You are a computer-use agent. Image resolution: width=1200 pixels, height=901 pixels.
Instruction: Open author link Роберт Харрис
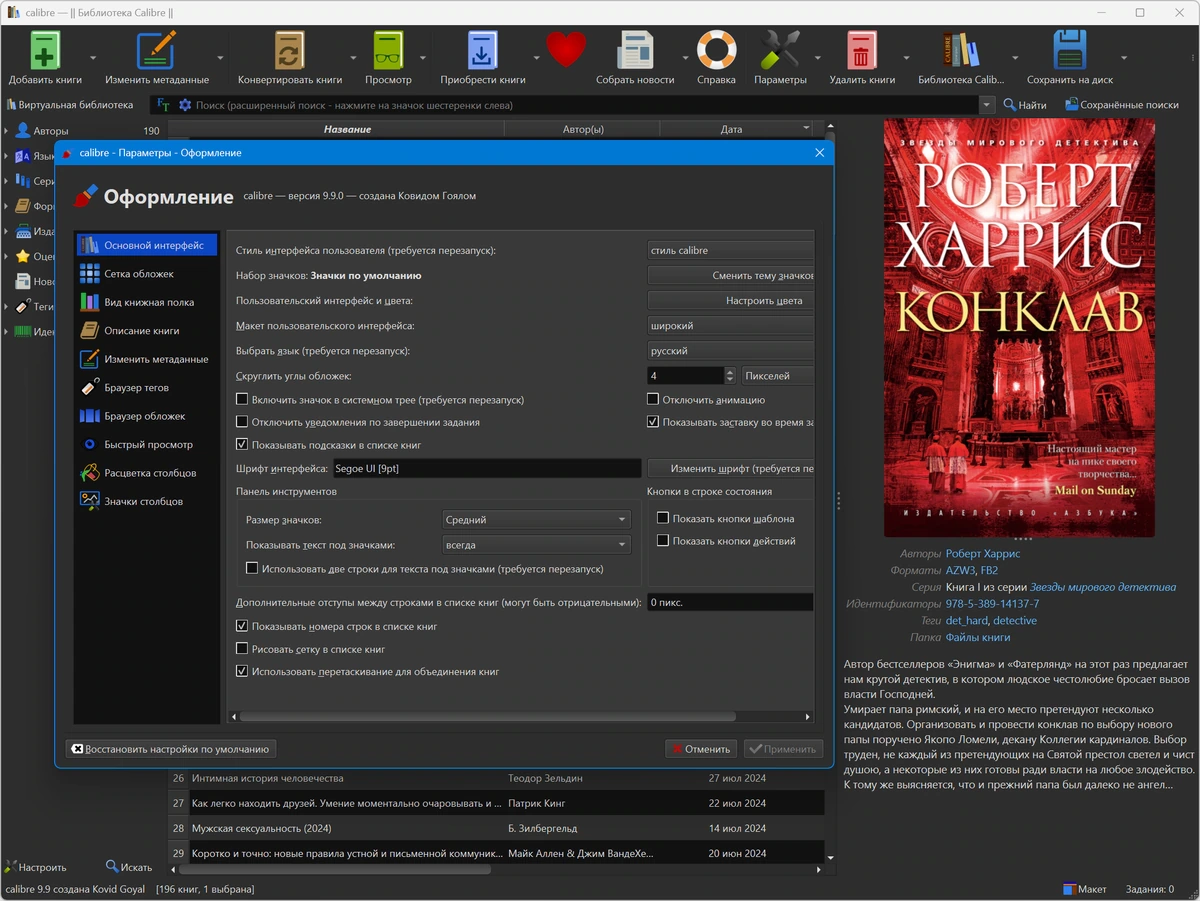983,553
